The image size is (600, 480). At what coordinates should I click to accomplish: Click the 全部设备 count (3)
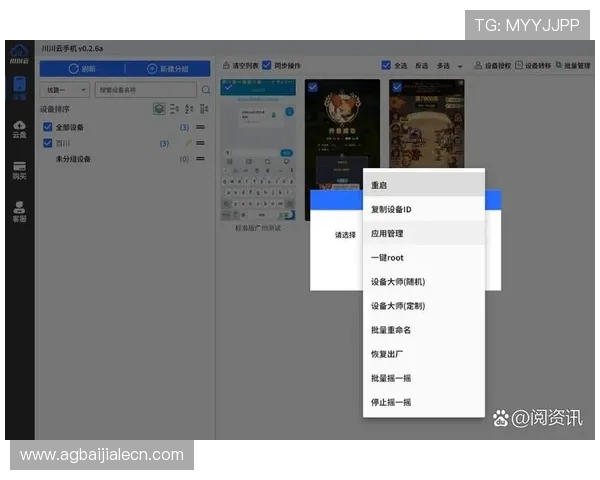(184, 127)
